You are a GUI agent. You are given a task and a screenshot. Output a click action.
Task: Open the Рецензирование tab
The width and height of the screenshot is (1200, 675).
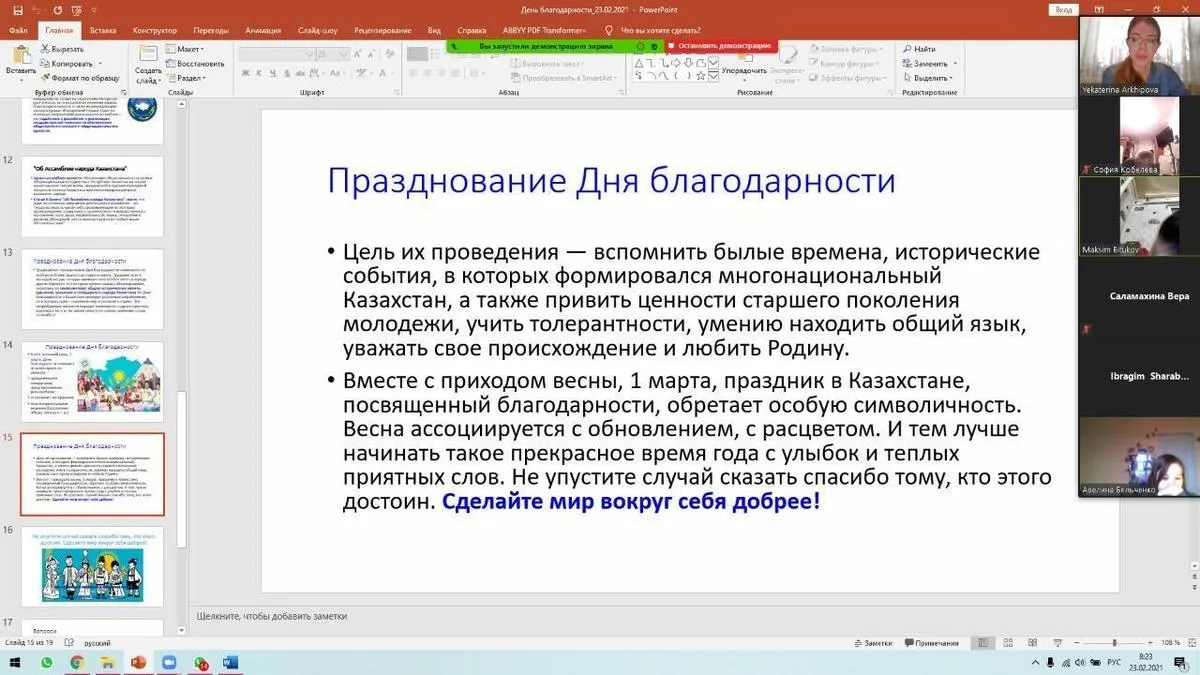coord(383,30)
